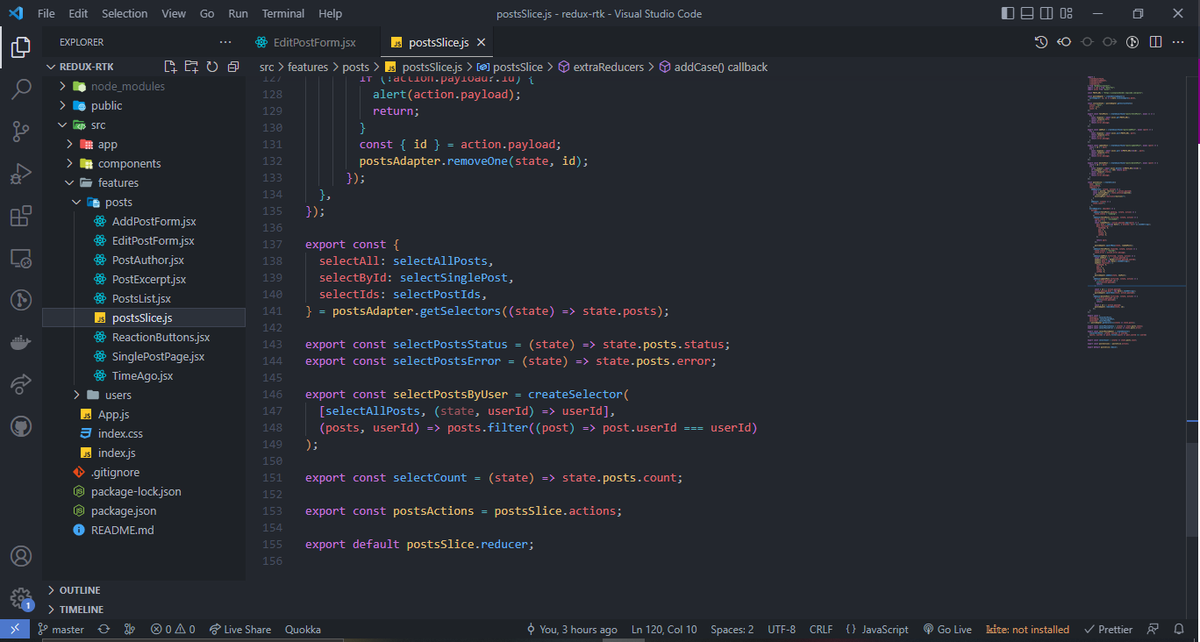The width and height of the screenshot is (1200, 642).
Task: Toggle file blame icon in editor toolbar
Action: pyautogui.click(x=1133, y=42)
